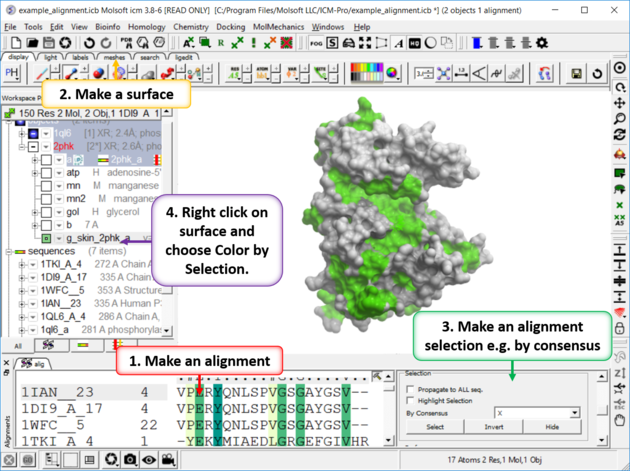
Task: Toggle g_skin_2phk_a surface visibility box
Action: click(x=46, y=238)
